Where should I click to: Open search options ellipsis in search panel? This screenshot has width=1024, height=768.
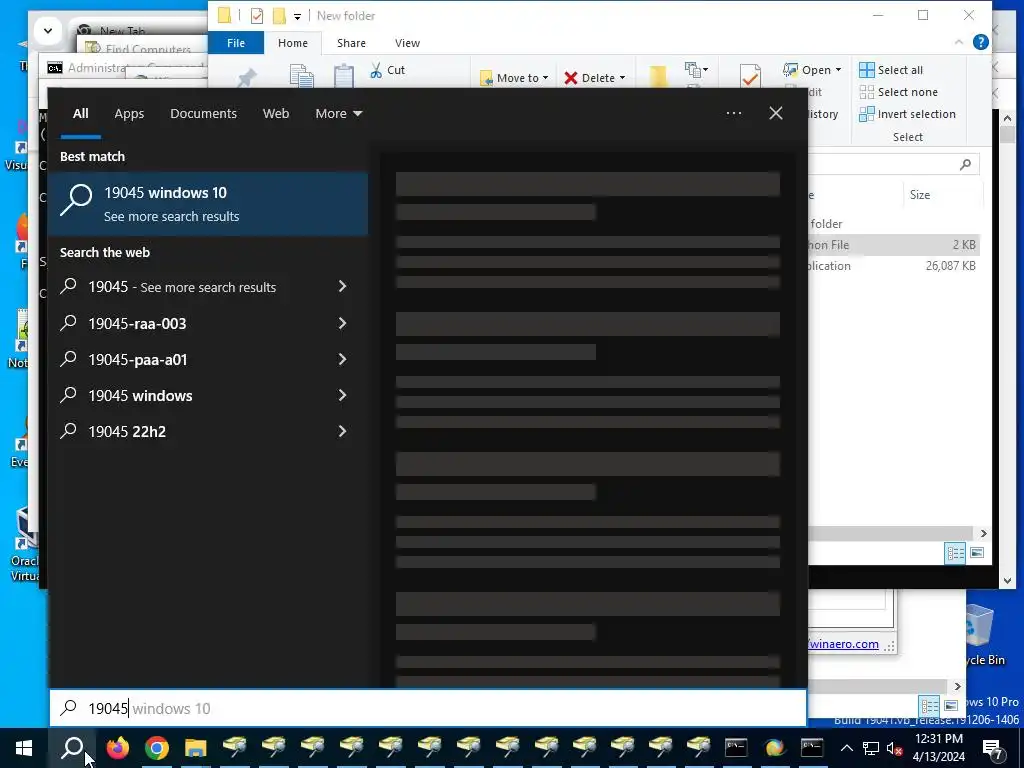[x=733, y=113]
